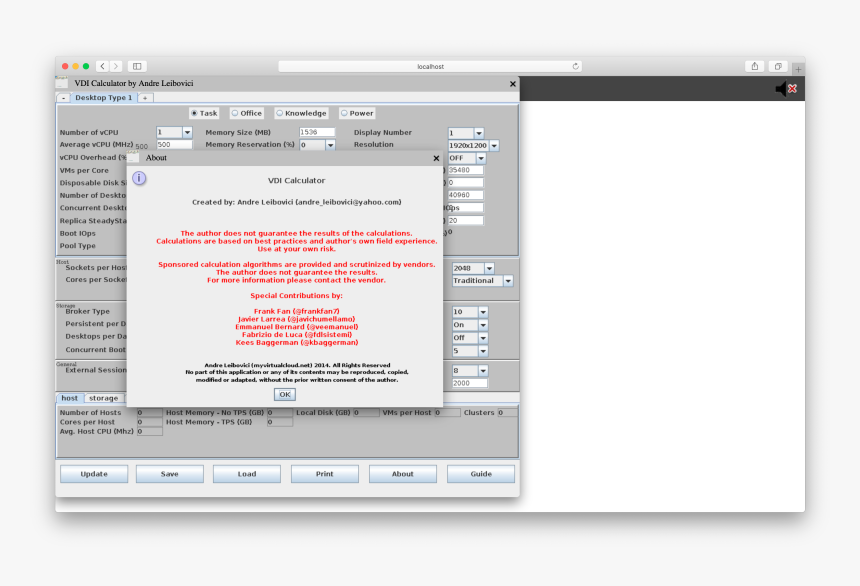Click the reload icon in the address bar
Screen dimensions: 860x586
pos(575,66)
